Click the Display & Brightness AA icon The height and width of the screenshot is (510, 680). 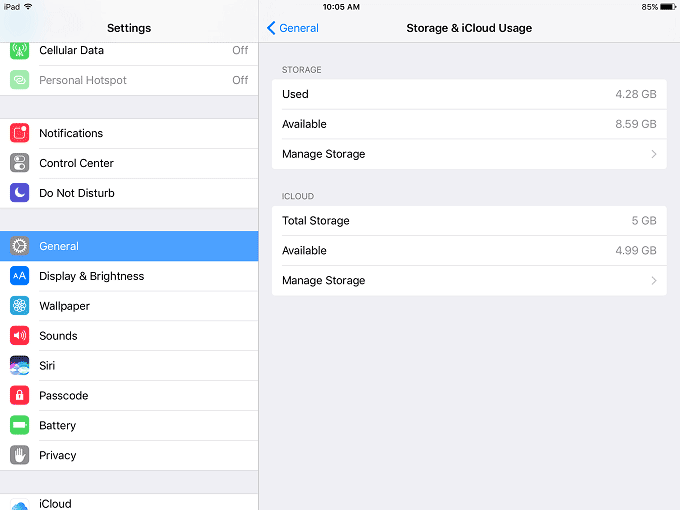[20, 276]
